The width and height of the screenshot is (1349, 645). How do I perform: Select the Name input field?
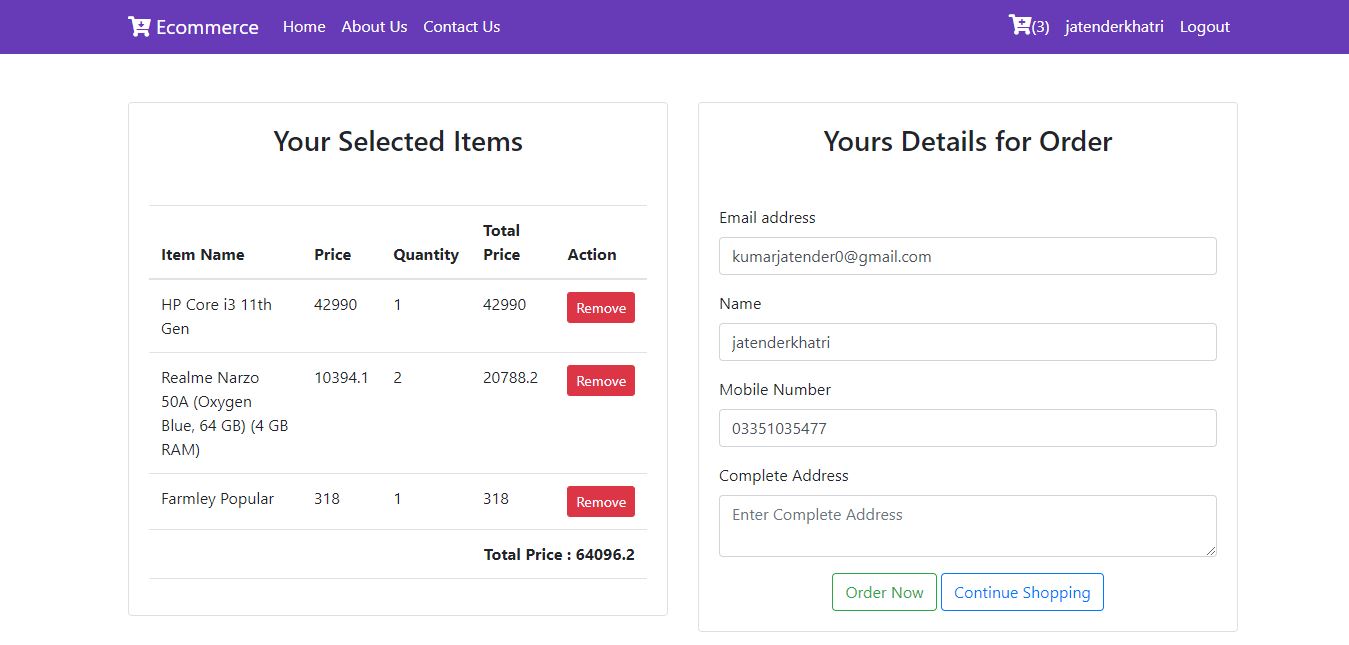967,342
